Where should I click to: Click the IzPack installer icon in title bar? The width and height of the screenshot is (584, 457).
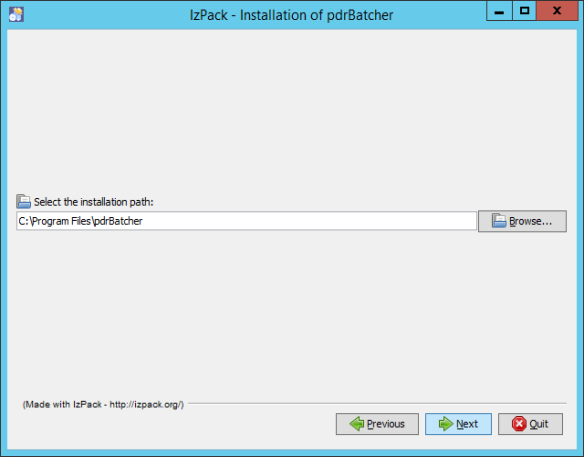[x=16, y=15]
